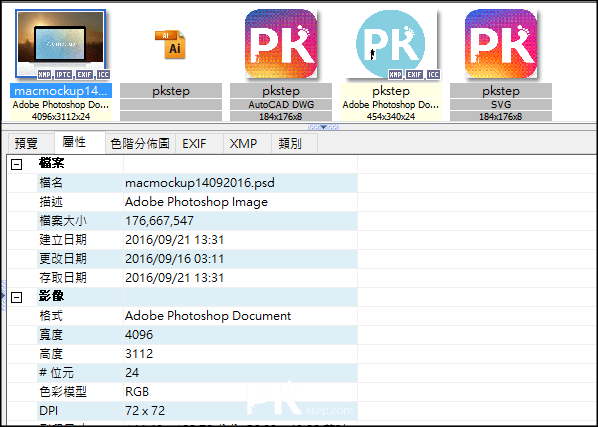Screen dimensions: 598x427
Task: Collapse the 影像 section
Action: (16, 297)
